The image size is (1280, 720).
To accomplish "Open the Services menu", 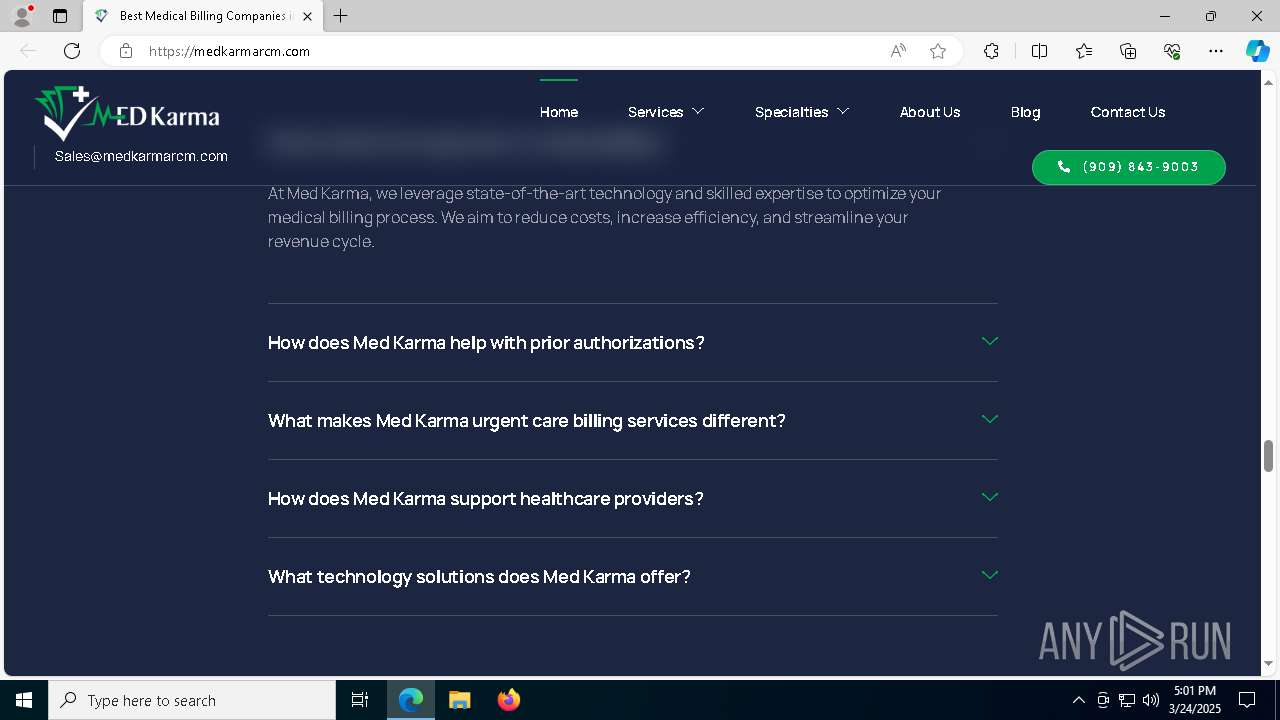I will (655, 112).
